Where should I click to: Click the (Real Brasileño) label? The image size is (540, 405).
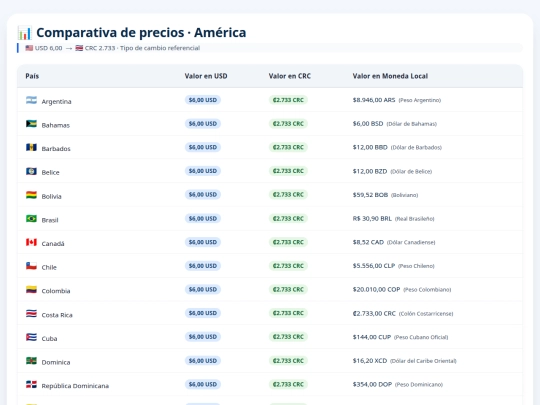415,219
